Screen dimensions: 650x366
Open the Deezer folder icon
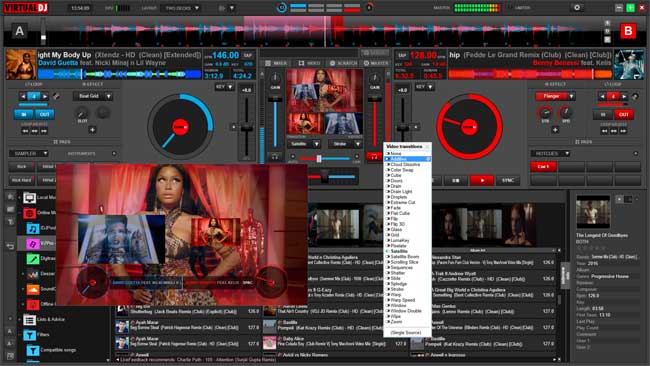pos(33,274)
